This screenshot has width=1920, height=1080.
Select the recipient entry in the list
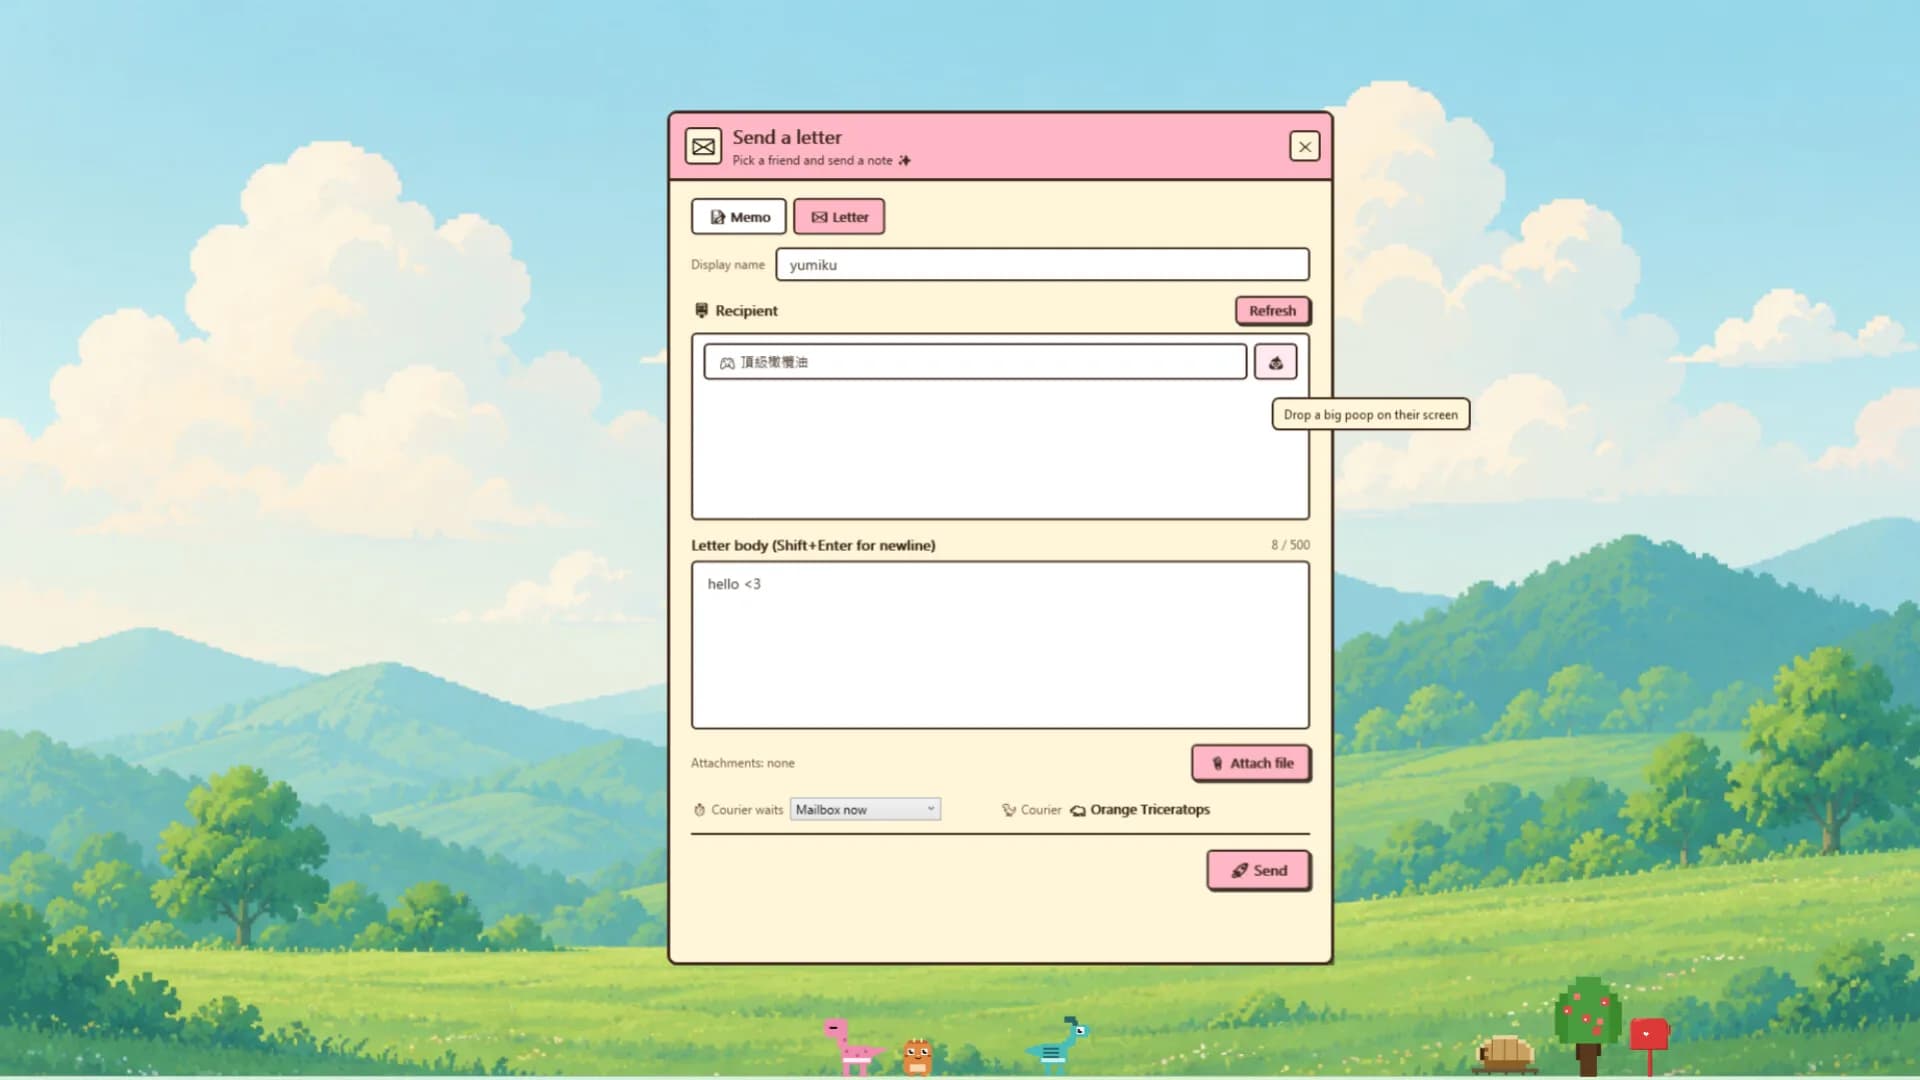click(x=975, y=362)
